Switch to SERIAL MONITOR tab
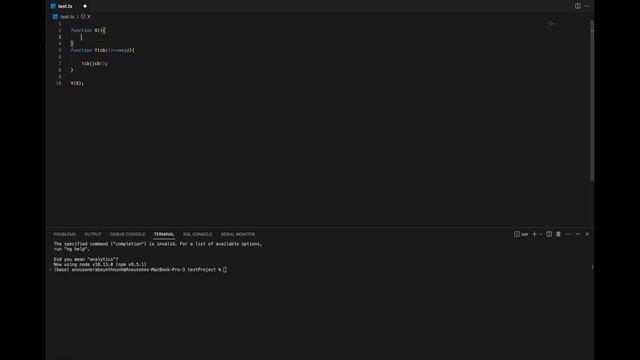Screen dimensions: 640x360 [238, 234]
